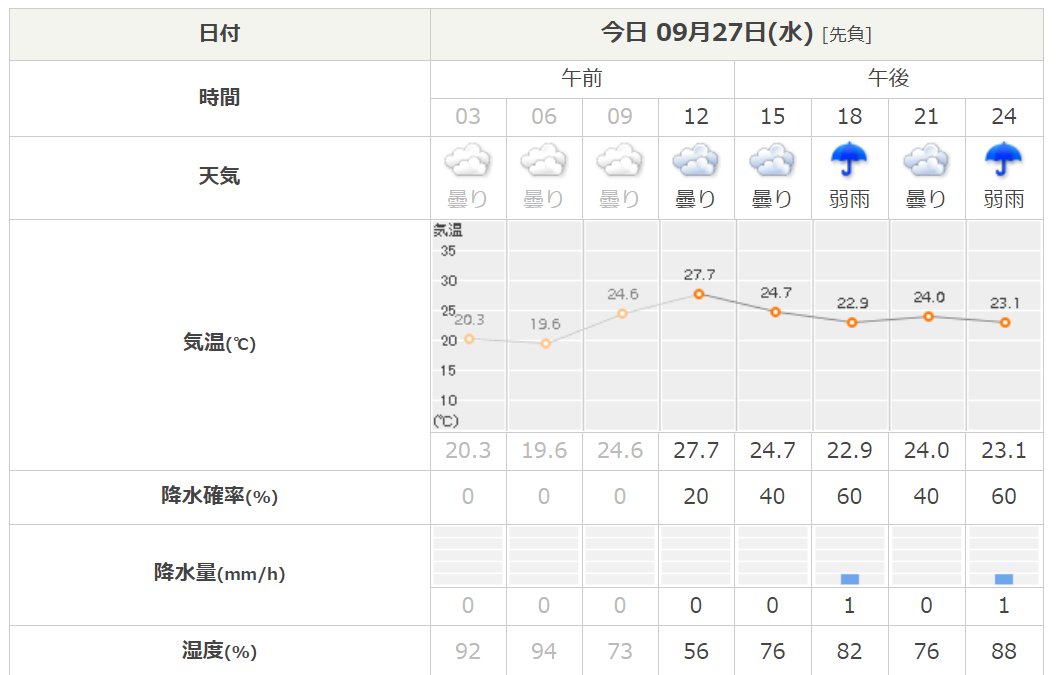Click the date heading 今日 09月27日(水)
The height and width of the screenshot is (675, 1060).
(x=706, y=32)
